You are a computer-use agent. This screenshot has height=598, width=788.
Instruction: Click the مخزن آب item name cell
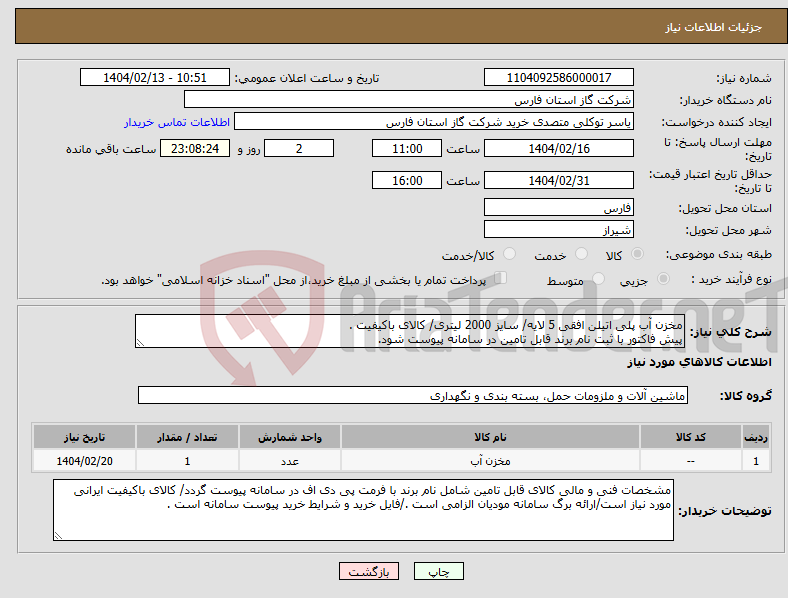tap(490, 461)
